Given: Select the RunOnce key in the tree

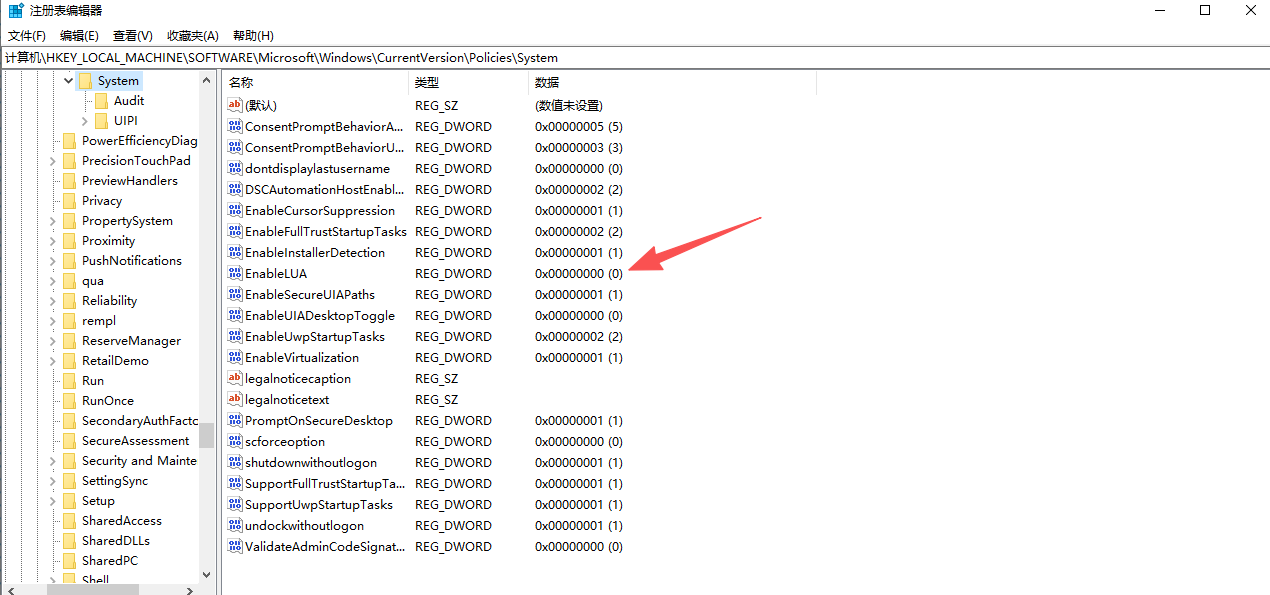Looking at the screenshot, I should [108, 401].
